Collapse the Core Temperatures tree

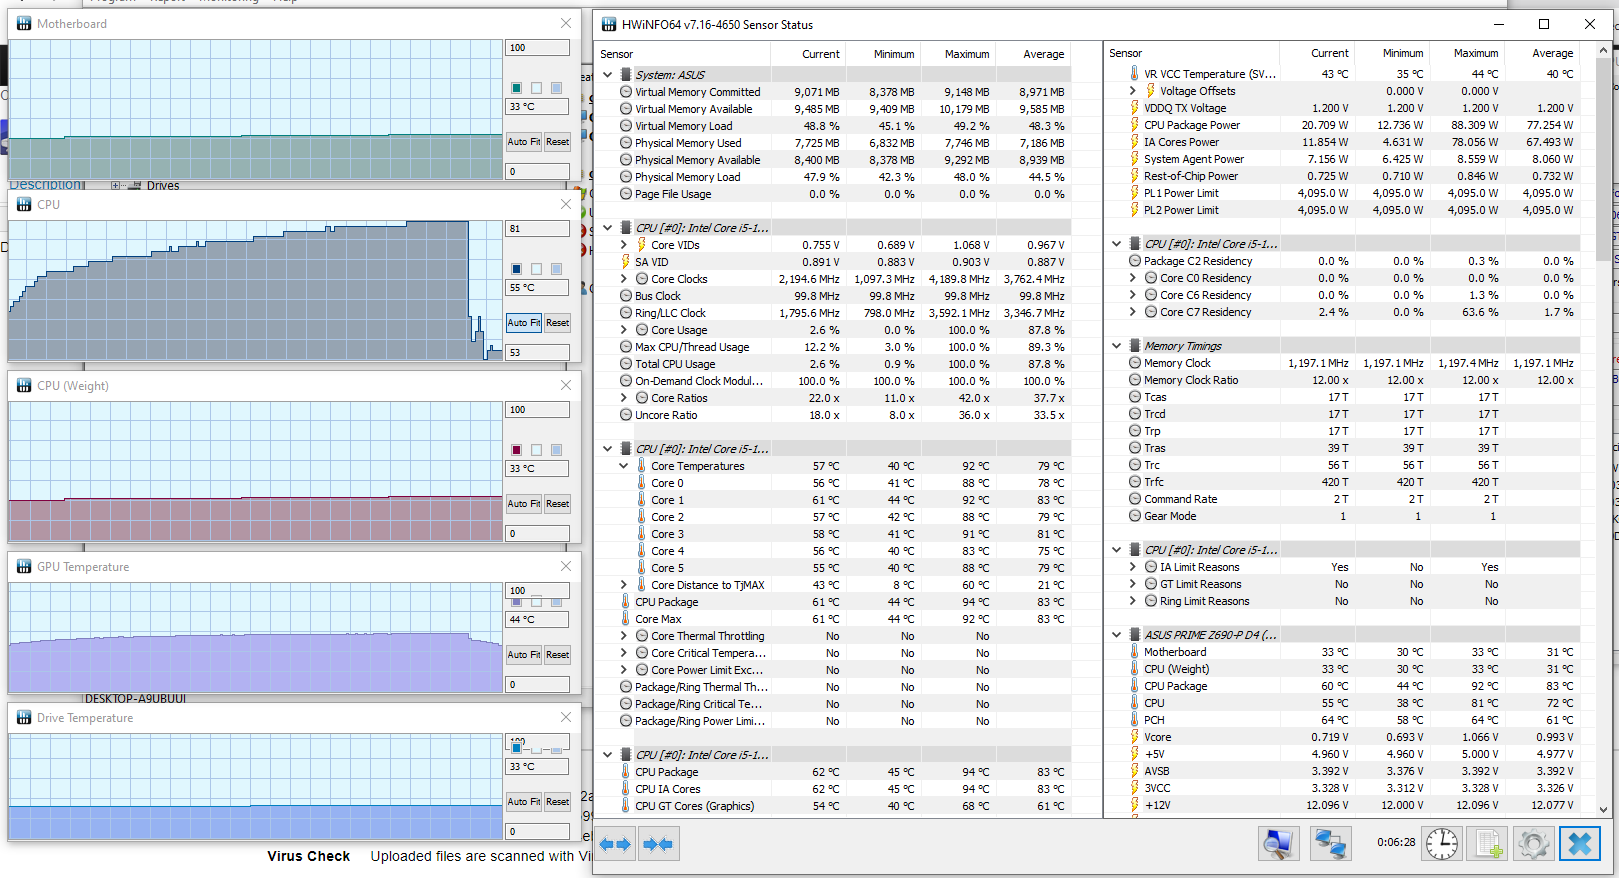pyautogui.click(x=624, y=466)
